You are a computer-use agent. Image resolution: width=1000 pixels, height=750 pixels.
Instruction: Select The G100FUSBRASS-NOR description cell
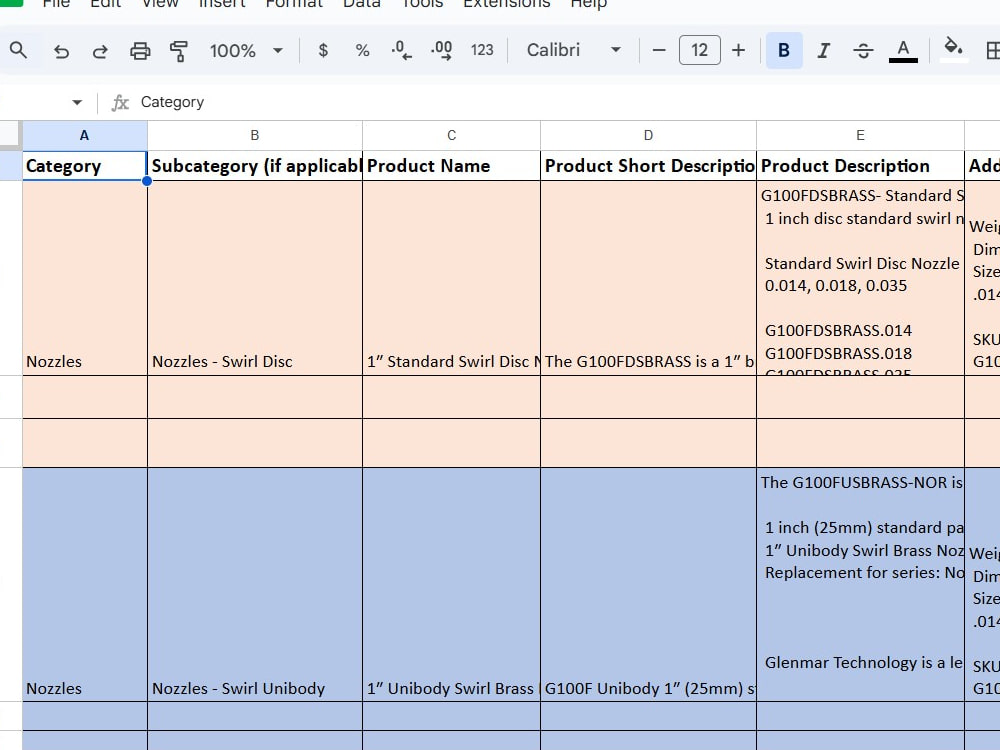pyautogui.click(x=860, y=584)
